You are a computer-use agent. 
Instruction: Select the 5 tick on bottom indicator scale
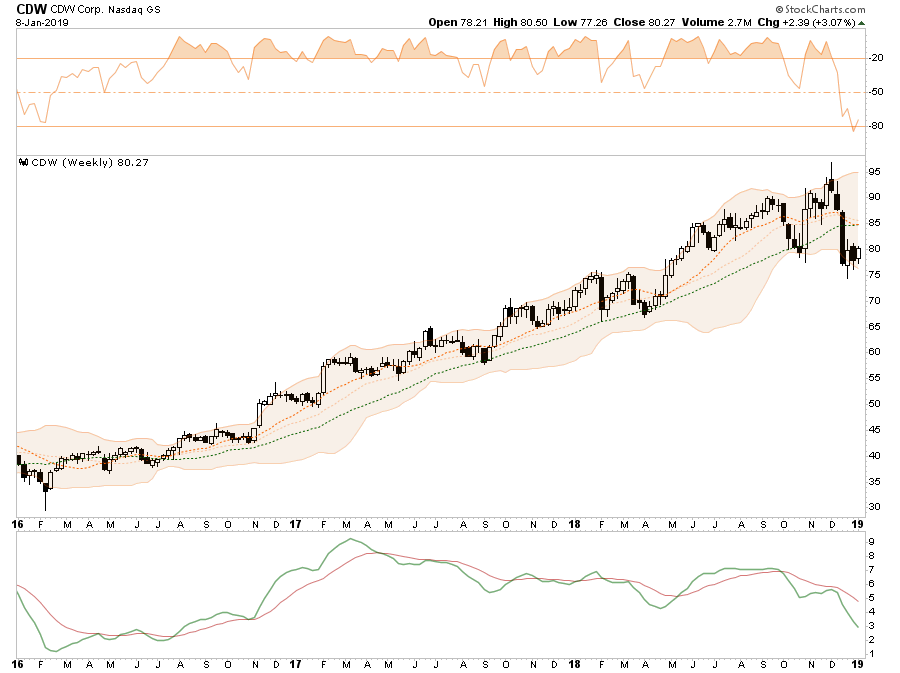[871, 598]
